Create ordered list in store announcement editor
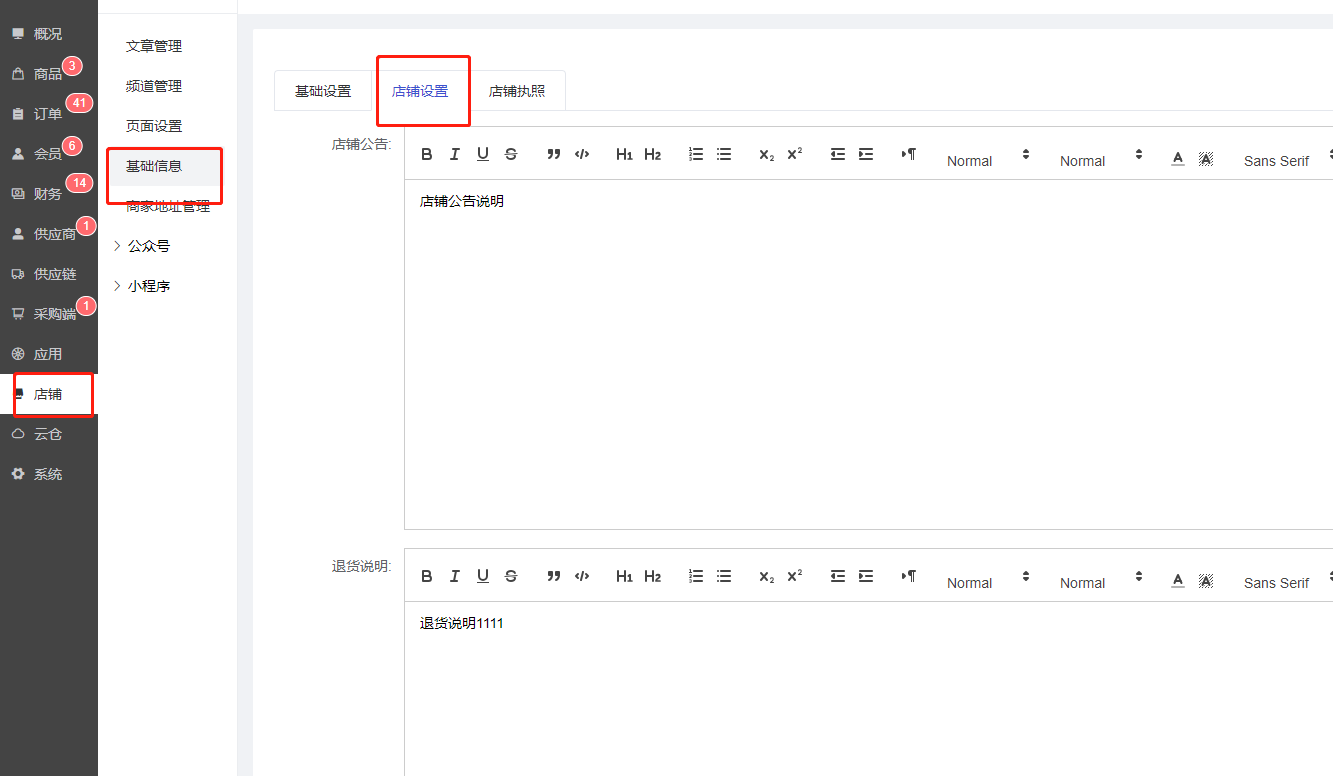The height and width of the screenshot is (776, 1333). [696, 154]
